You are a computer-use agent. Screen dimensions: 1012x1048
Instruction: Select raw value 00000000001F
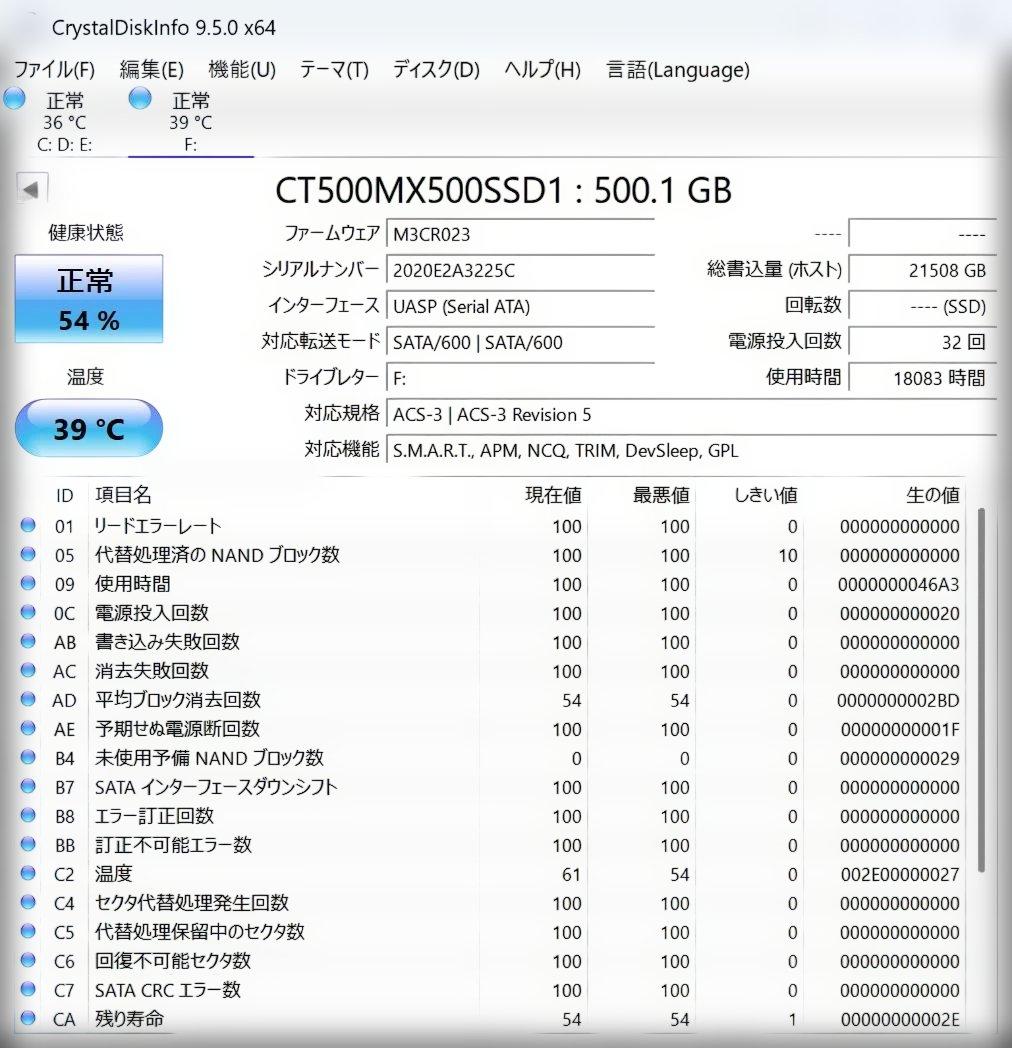(900, 729)
